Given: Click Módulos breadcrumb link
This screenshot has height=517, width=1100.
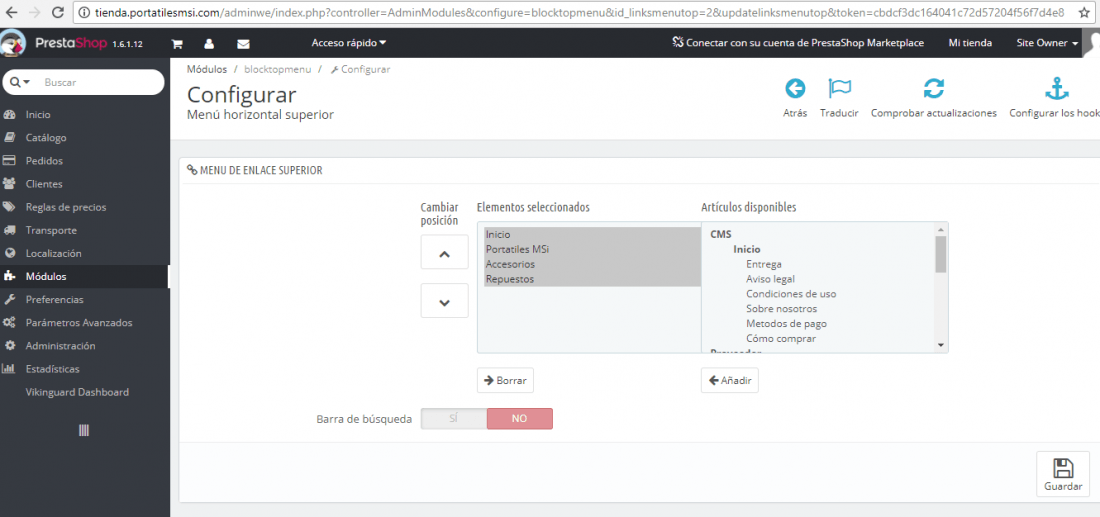Looking at the screenshot, I should pos(207,69).
